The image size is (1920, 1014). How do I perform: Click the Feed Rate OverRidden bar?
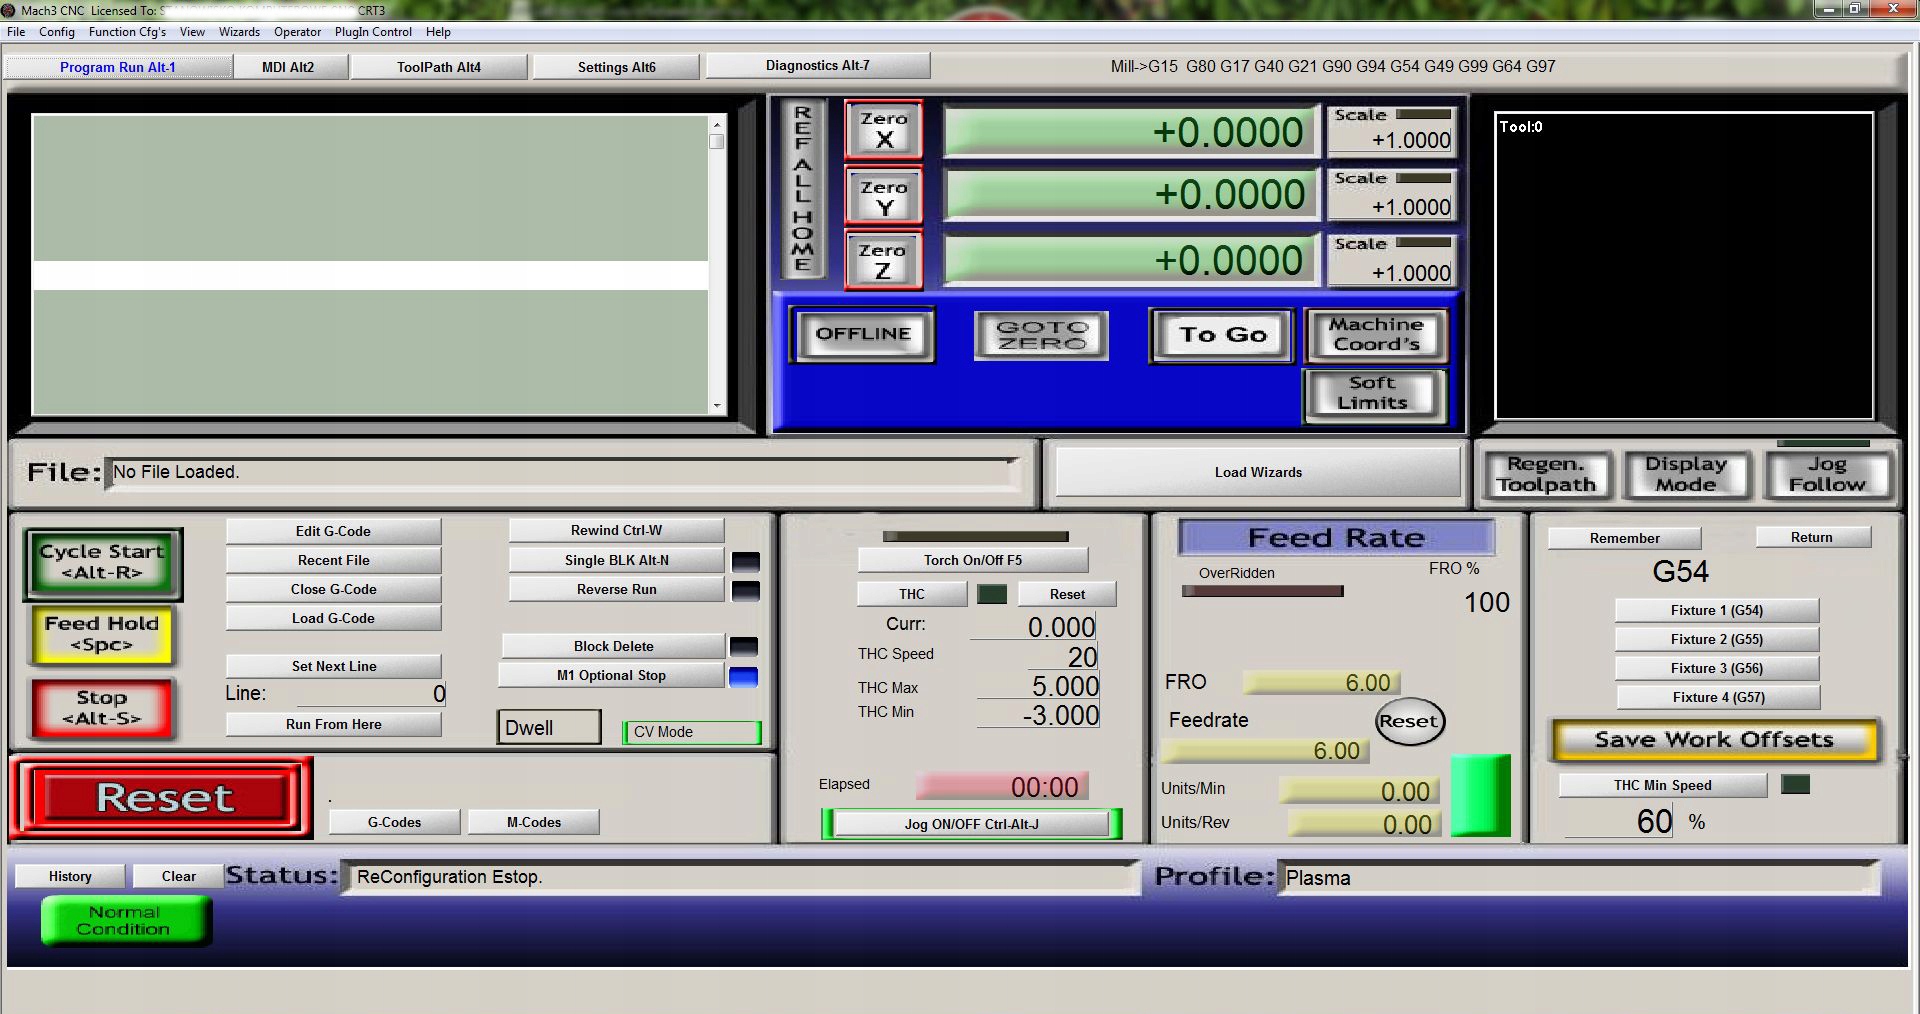click(x=1262, y=591)
